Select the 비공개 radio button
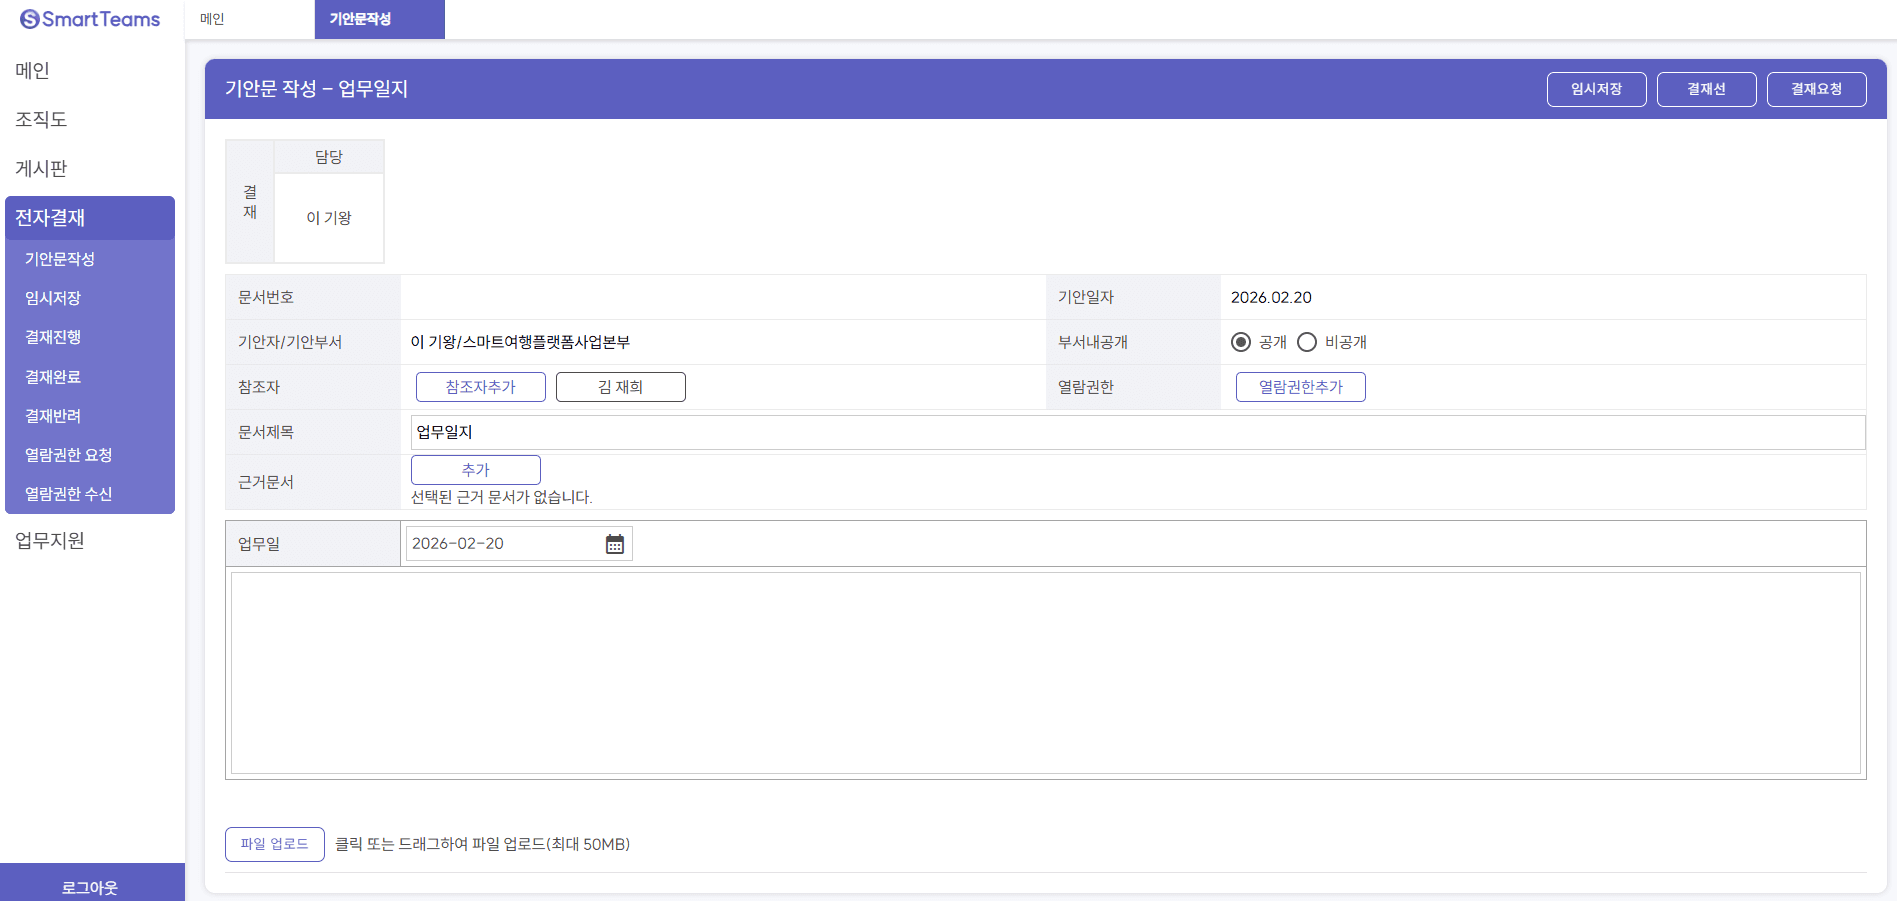 point(1307,342)
